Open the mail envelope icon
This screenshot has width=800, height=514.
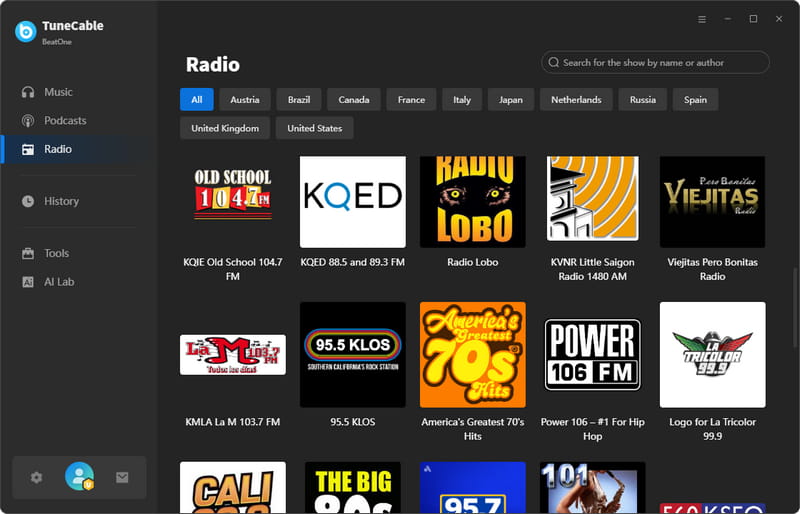122,477
